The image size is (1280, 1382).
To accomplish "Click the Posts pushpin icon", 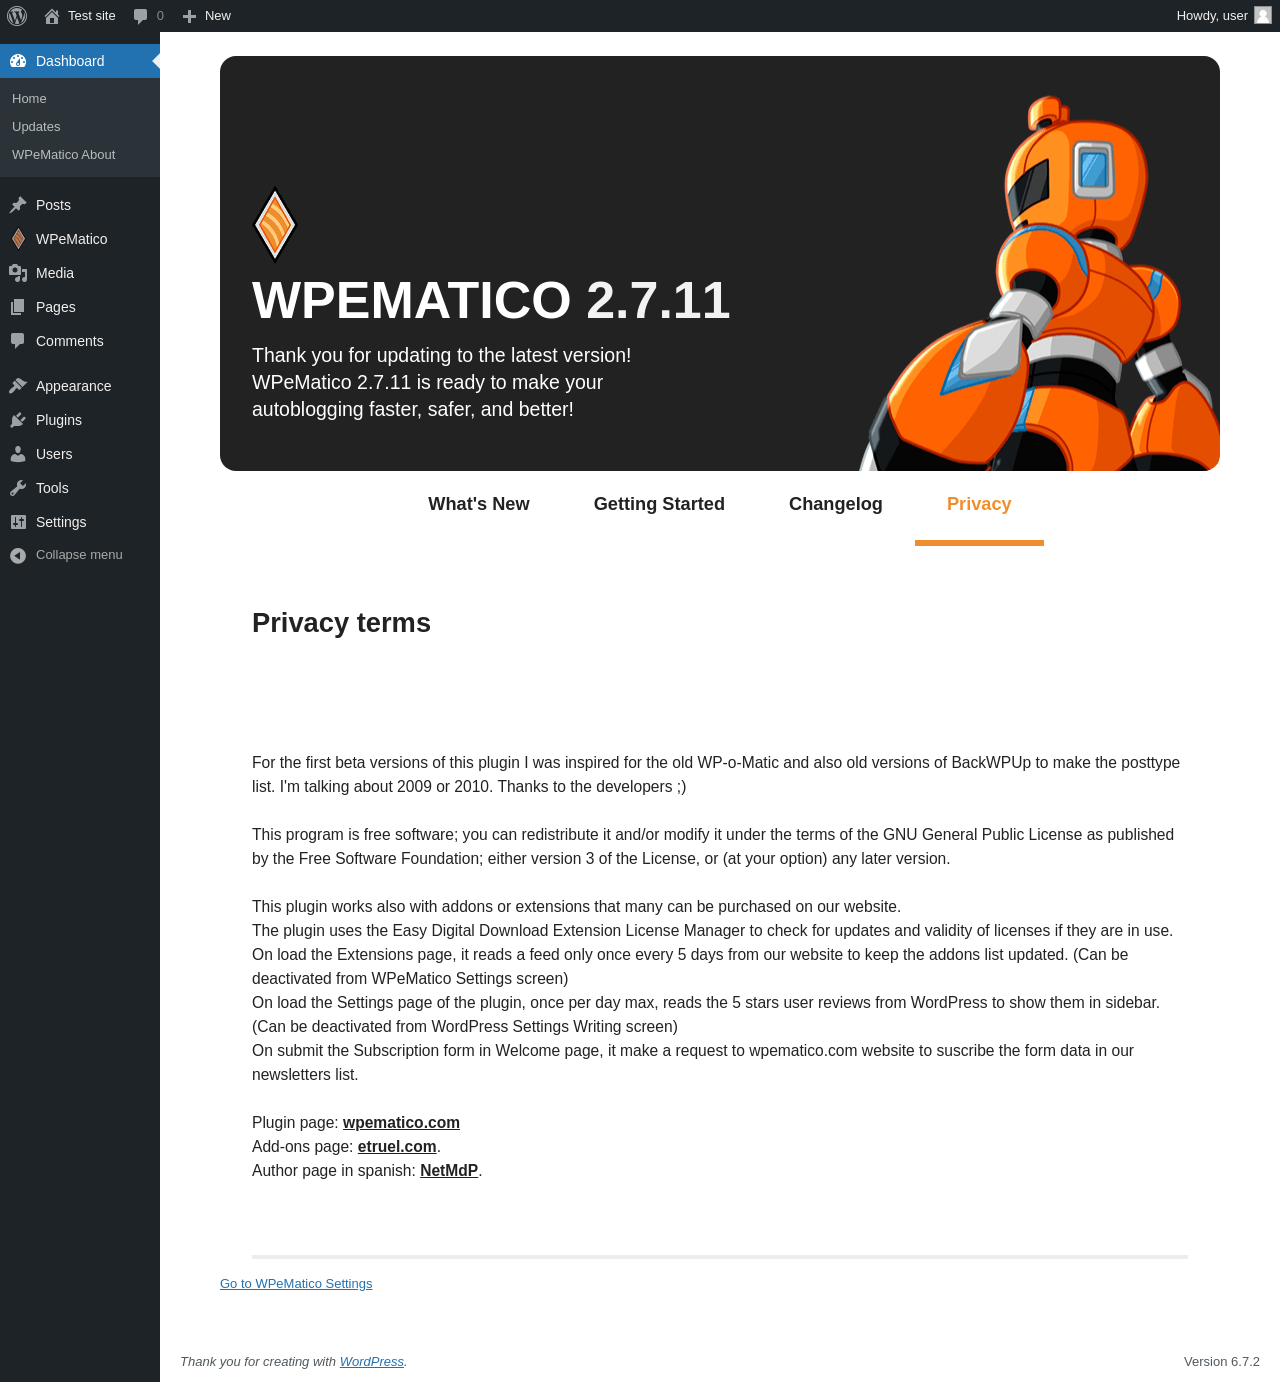I will (x=18, y=205).
